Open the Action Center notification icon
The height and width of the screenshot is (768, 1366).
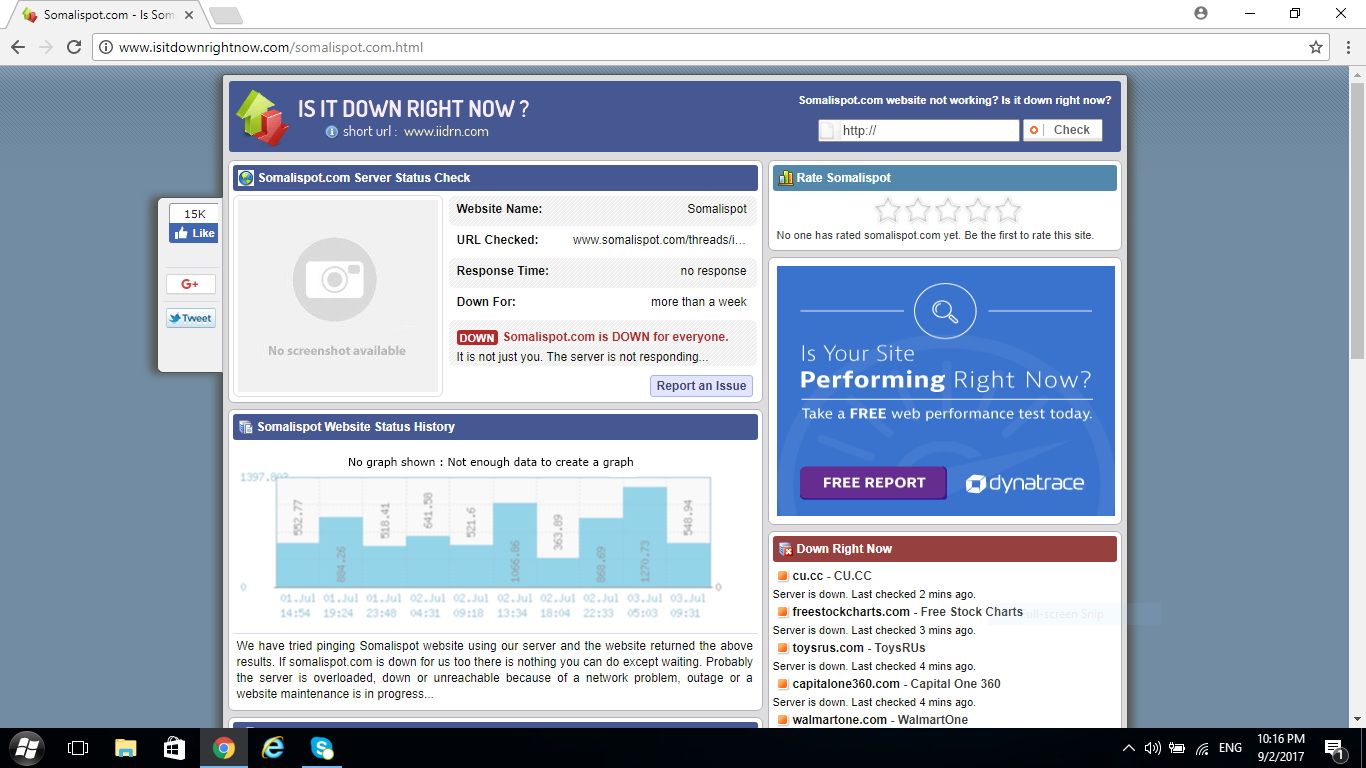tap(1333, 748)
